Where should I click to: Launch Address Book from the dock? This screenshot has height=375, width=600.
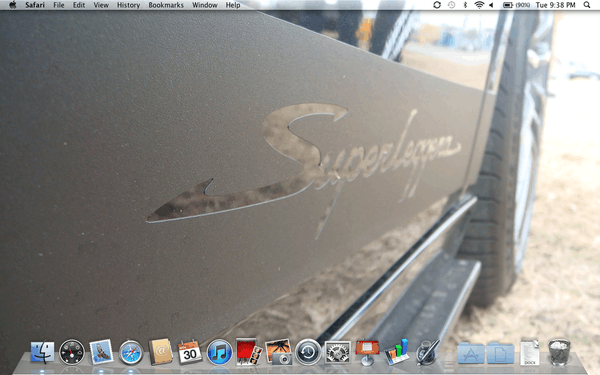(160, 351)
